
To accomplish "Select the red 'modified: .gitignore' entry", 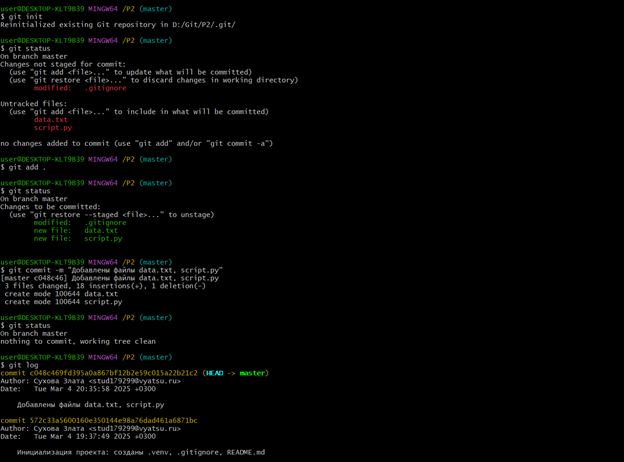I will [x=80, y=88].
